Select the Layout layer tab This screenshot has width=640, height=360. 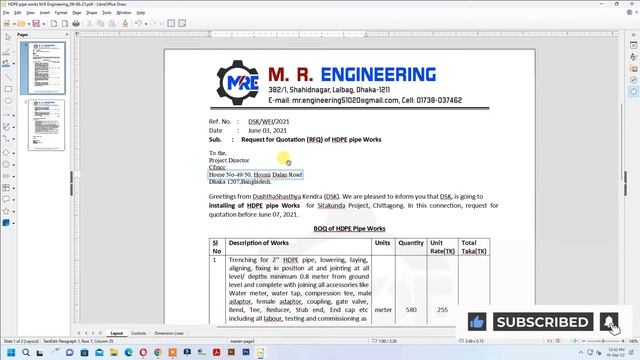[116, 333]
